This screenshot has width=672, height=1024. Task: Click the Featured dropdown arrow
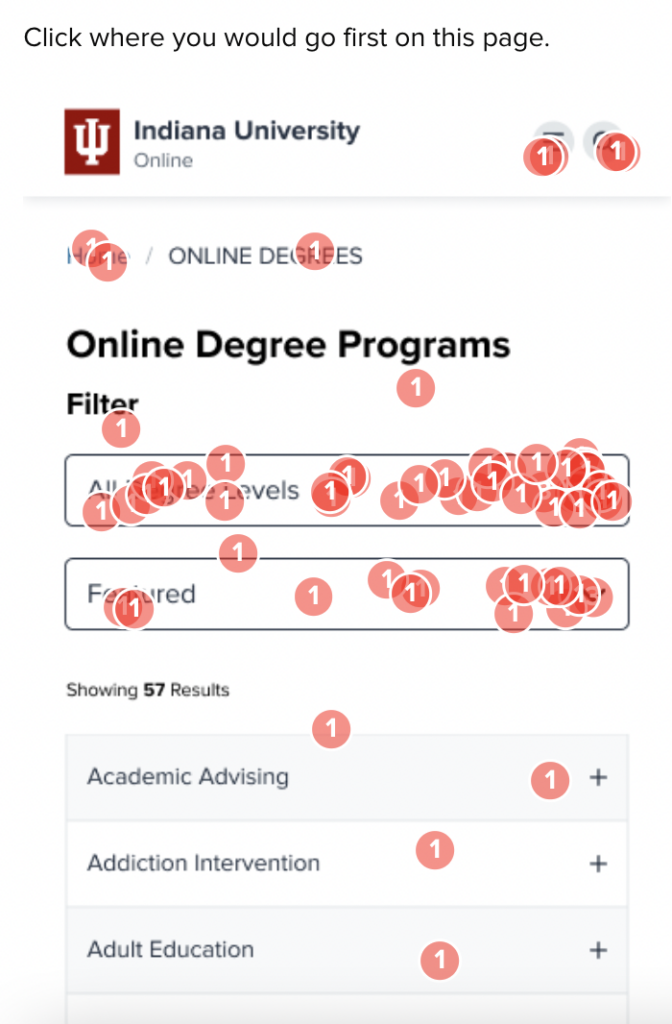[x=600, y=594]
